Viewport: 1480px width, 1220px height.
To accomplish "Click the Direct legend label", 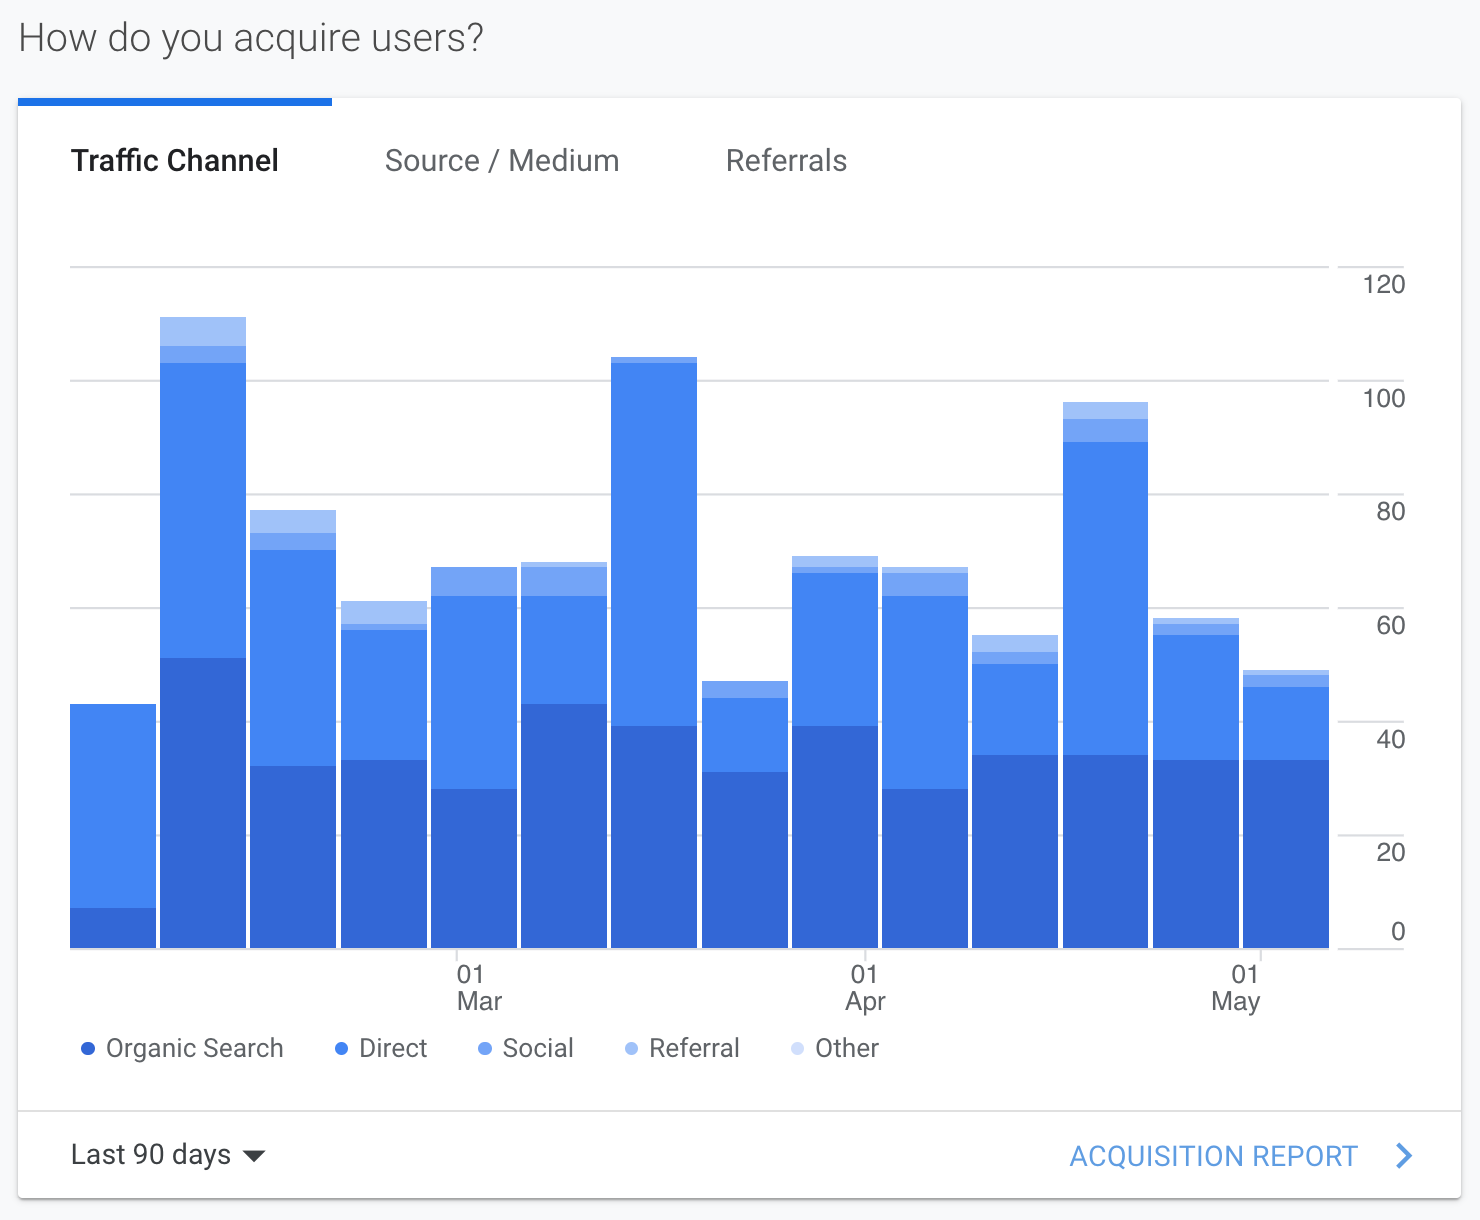I will (393, 1049).
